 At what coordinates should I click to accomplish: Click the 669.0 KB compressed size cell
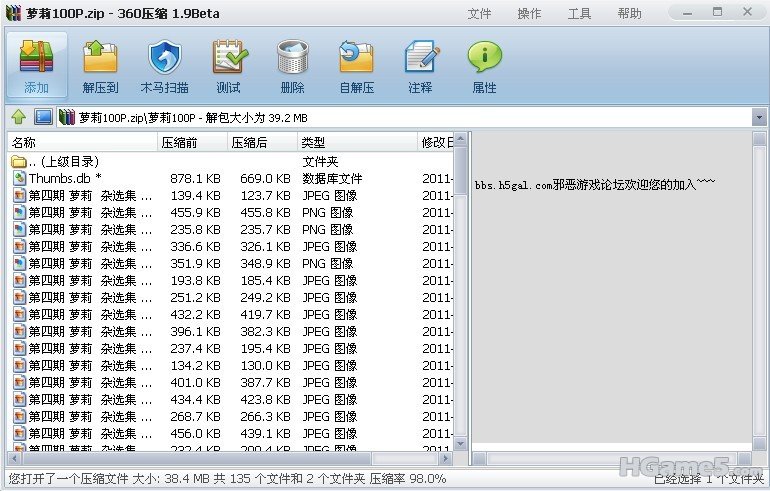pos(265,179)
